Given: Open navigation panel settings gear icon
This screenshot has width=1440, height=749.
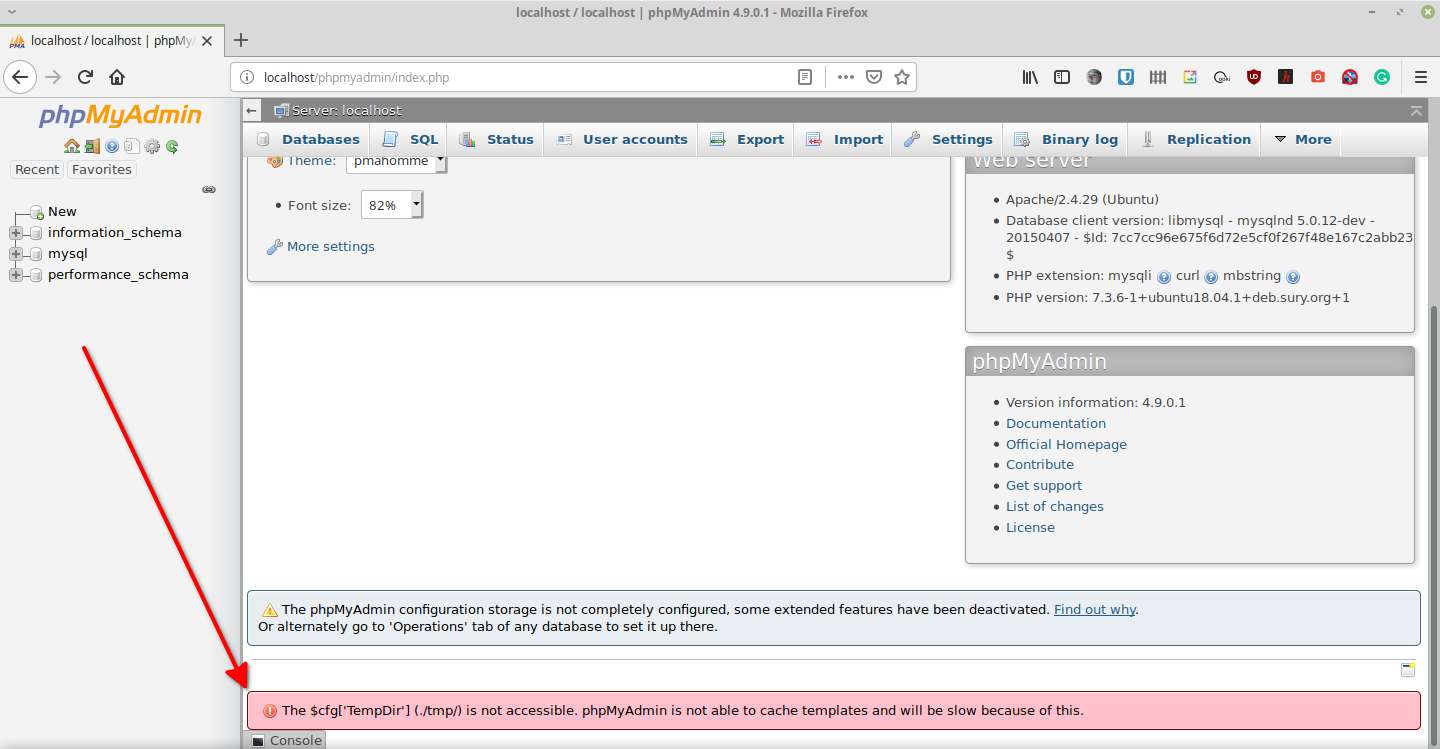Looking at the screenshot, I should [152, 146].
